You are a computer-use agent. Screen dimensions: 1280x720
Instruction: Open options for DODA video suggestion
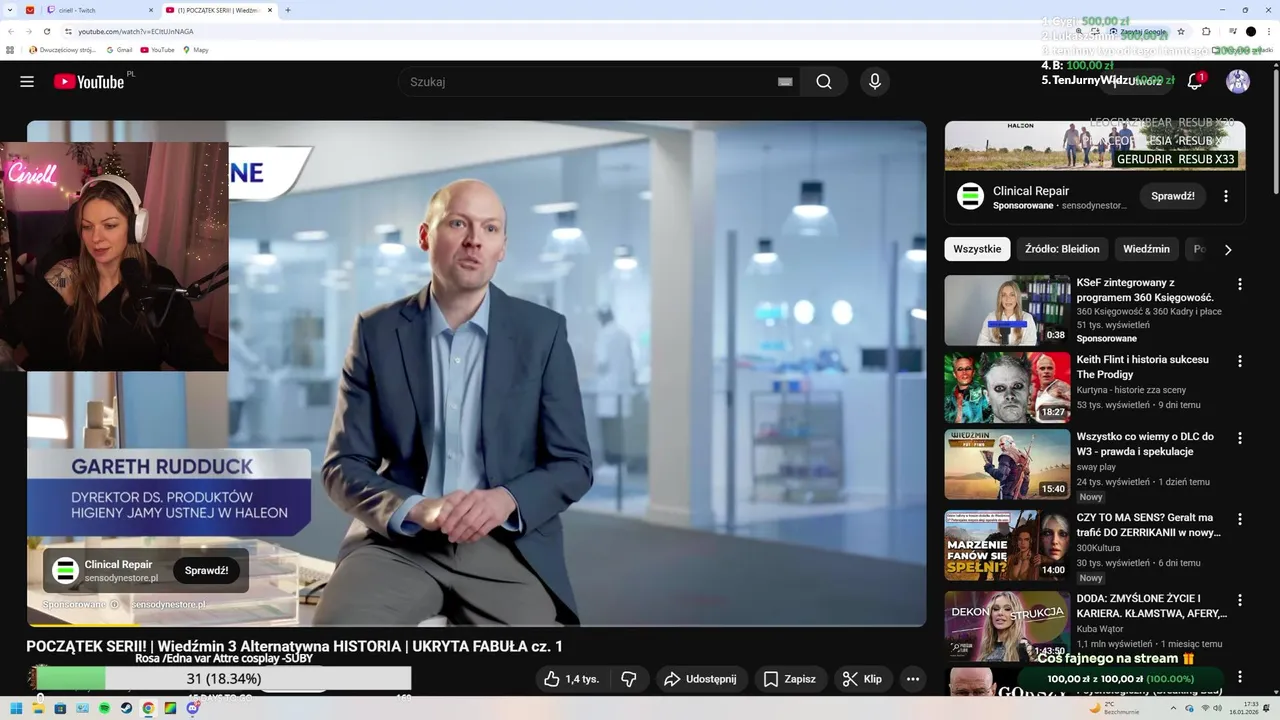1240,600
